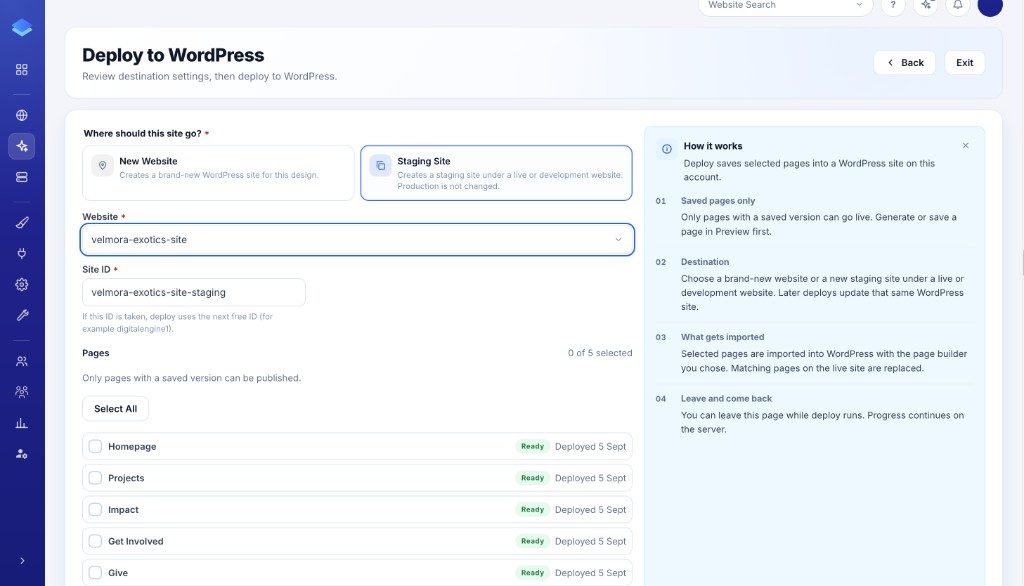The image size is (1024, 586).
Task: Click the 'Destination' step heading
Action: pos(705,262)
